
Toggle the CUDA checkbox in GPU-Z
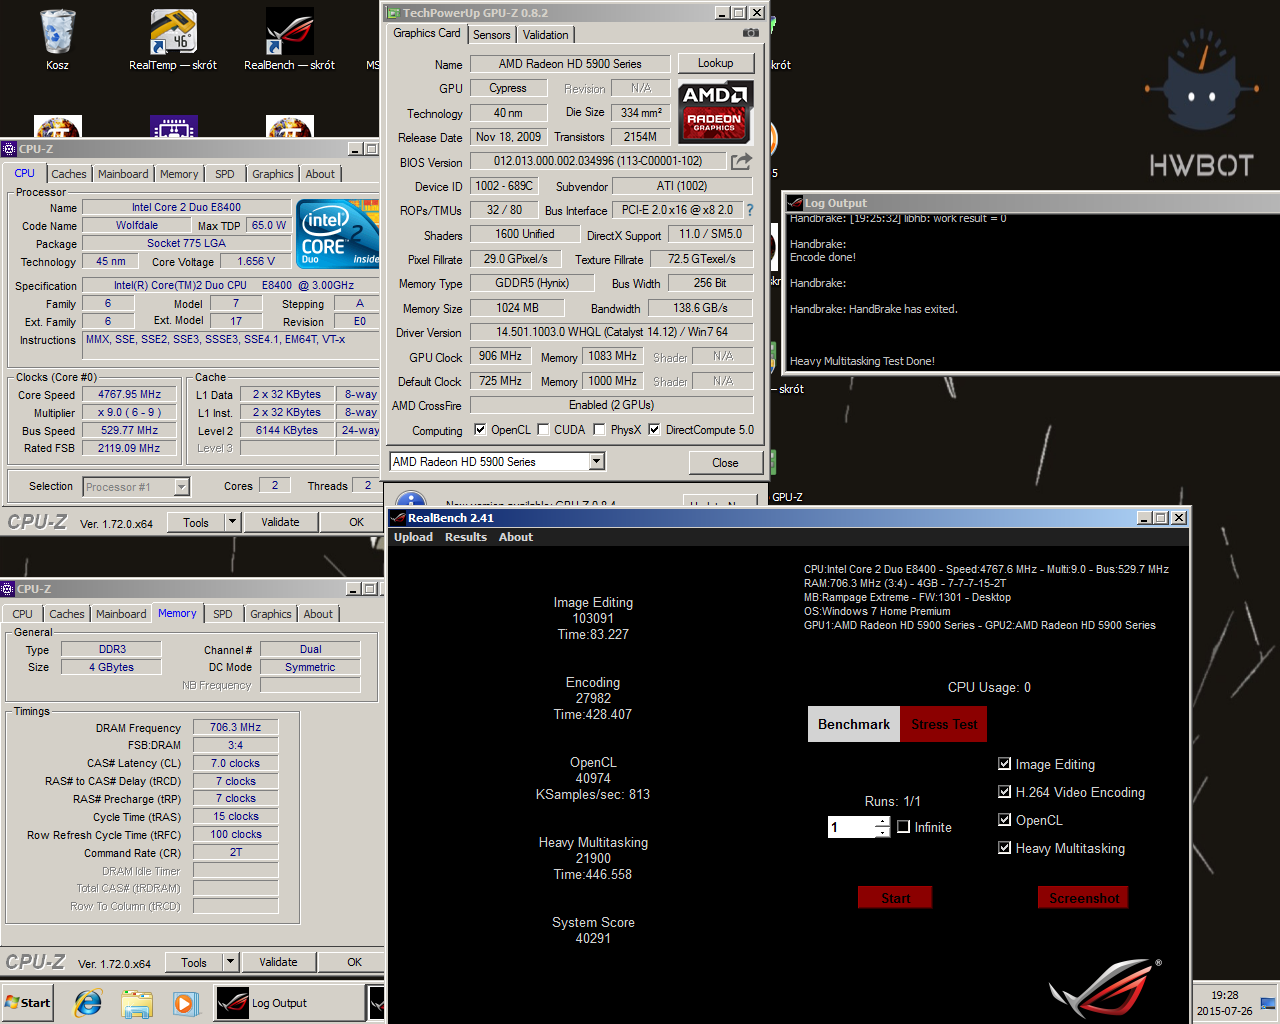(543, 430)
